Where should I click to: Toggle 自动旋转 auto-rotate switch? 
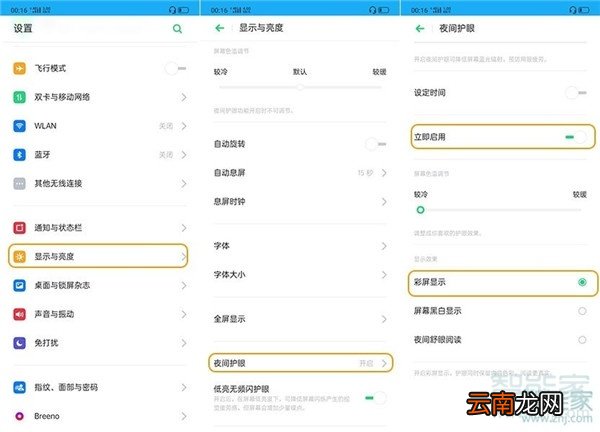[376, 144]
